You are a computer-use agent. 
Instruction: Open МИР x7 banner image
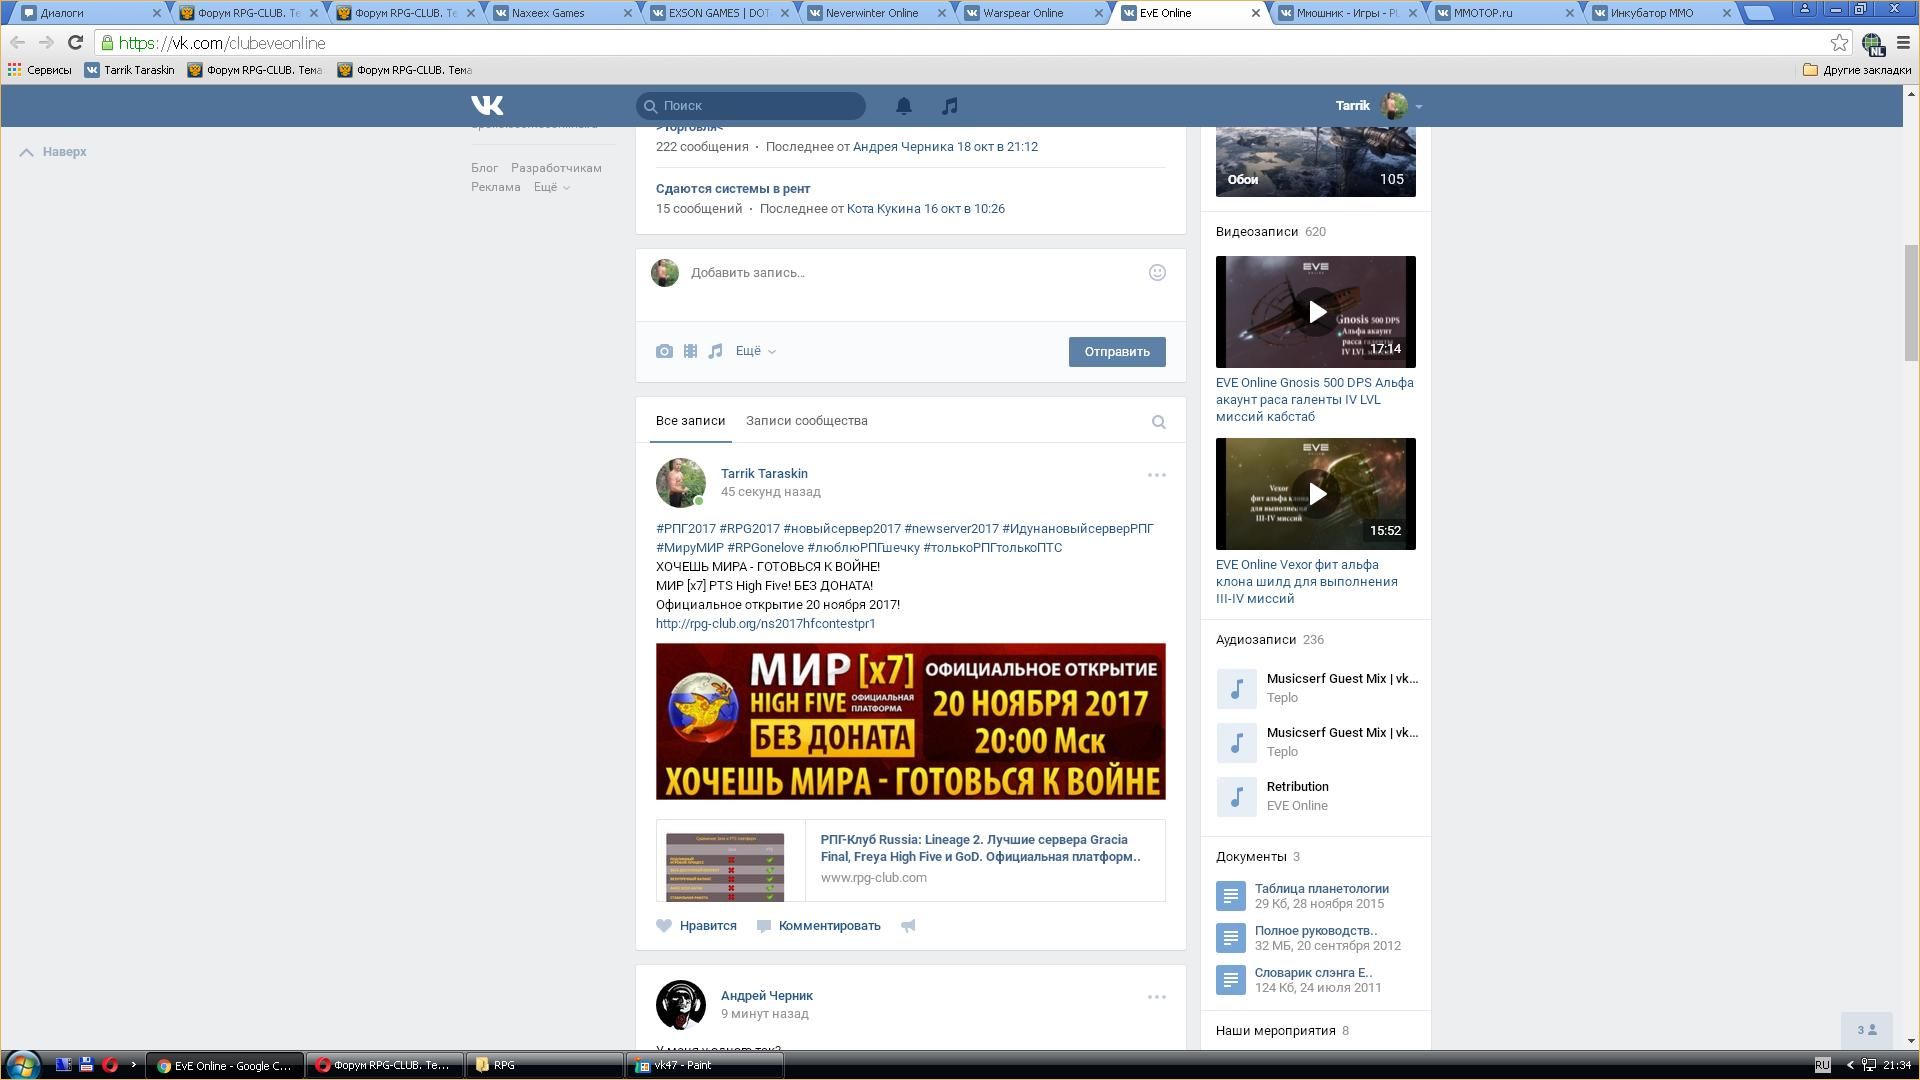(x=910, y=722)
